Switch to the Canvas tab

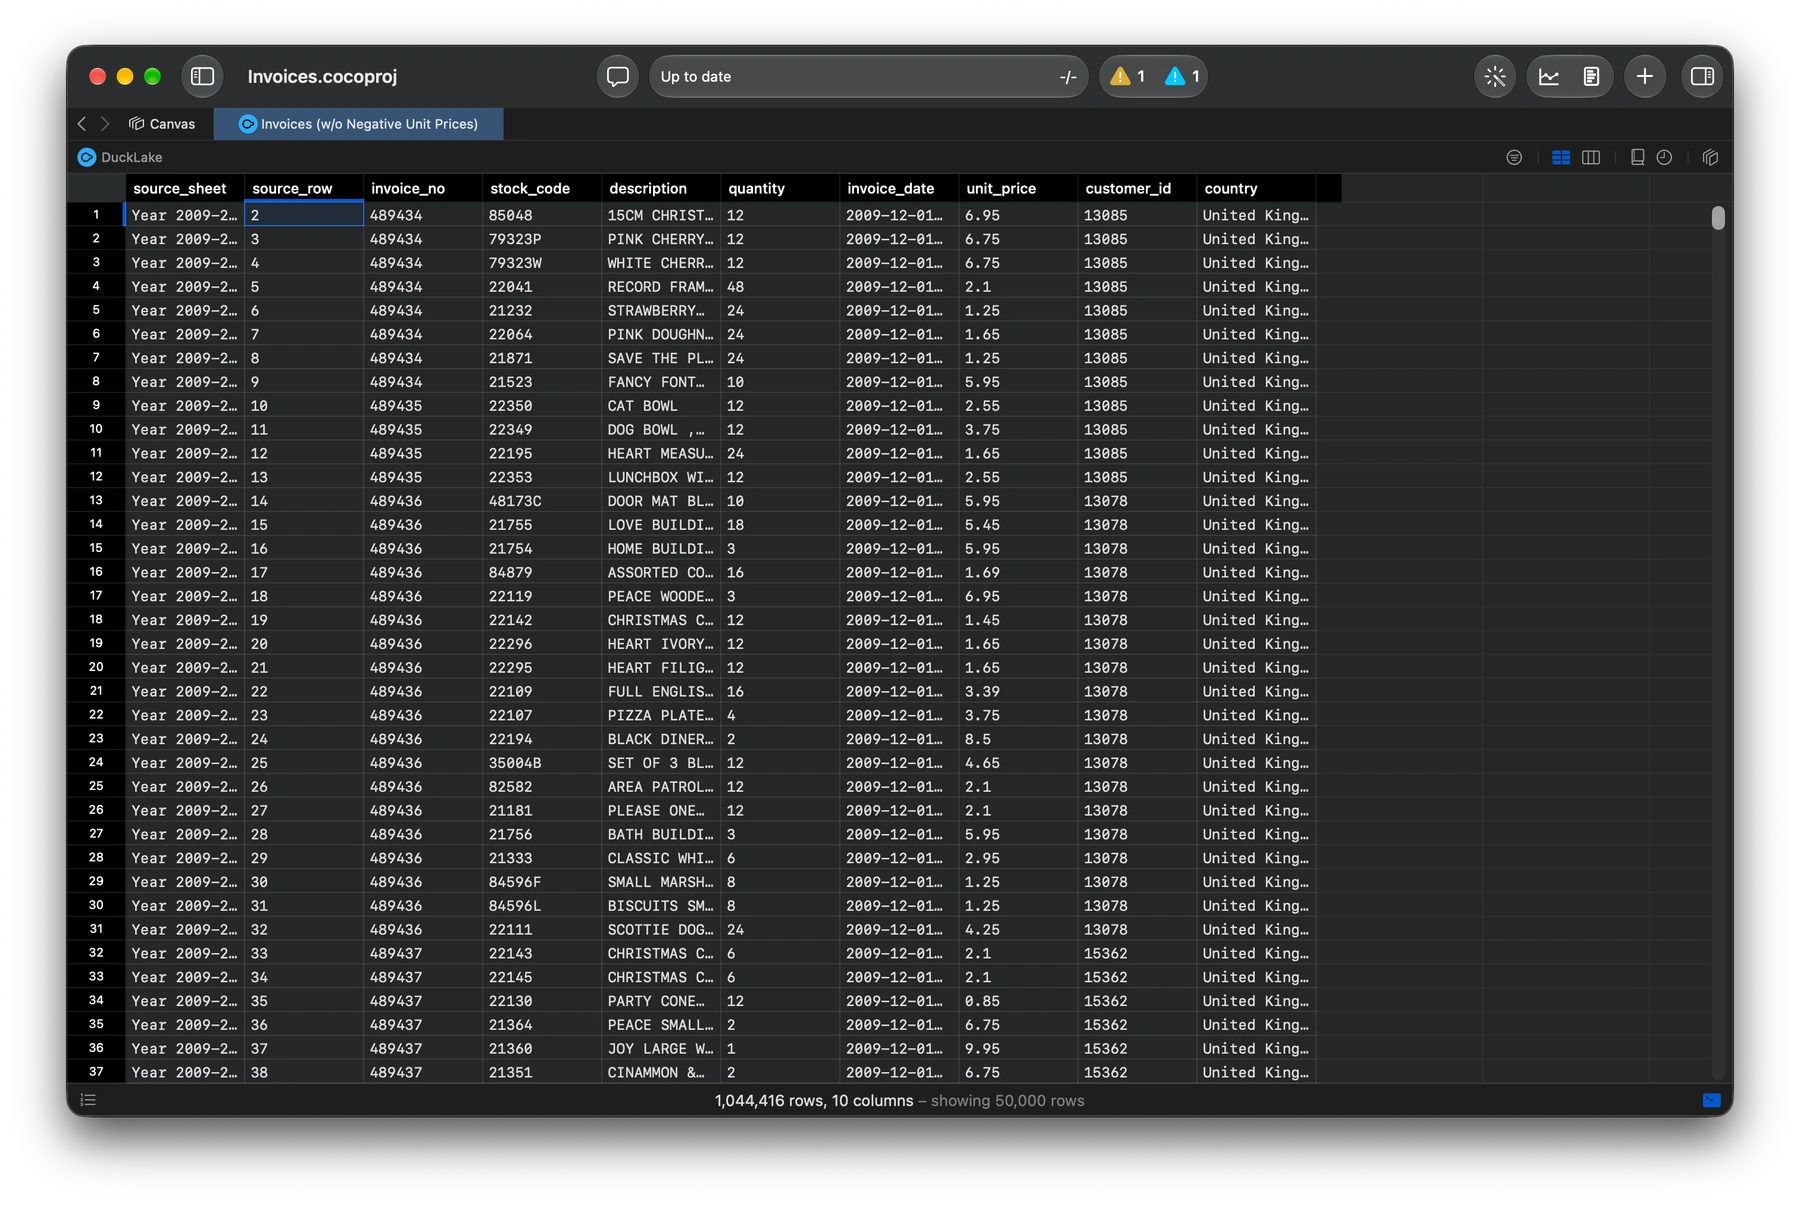coord(162,124)
